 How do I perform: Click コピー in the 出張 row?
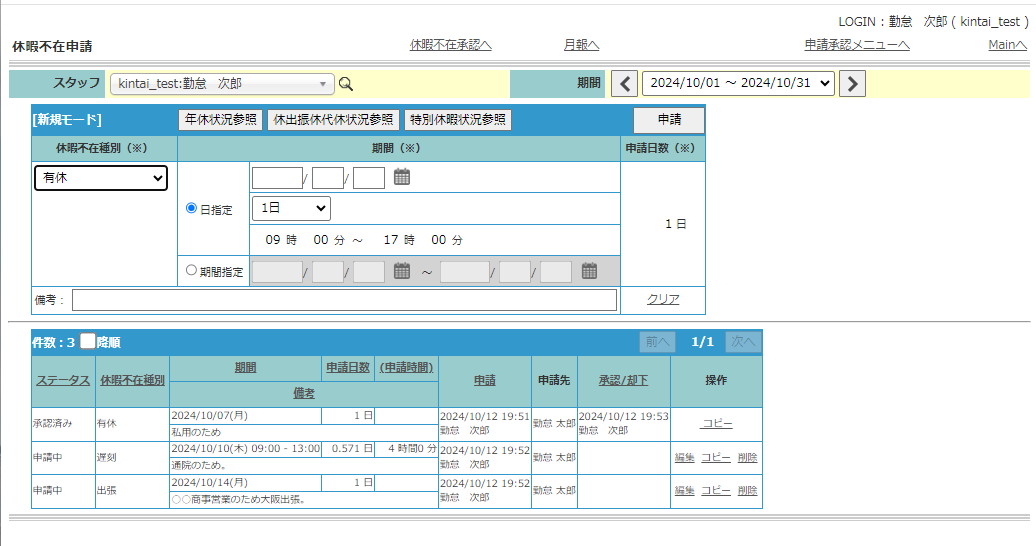point(716,490)
